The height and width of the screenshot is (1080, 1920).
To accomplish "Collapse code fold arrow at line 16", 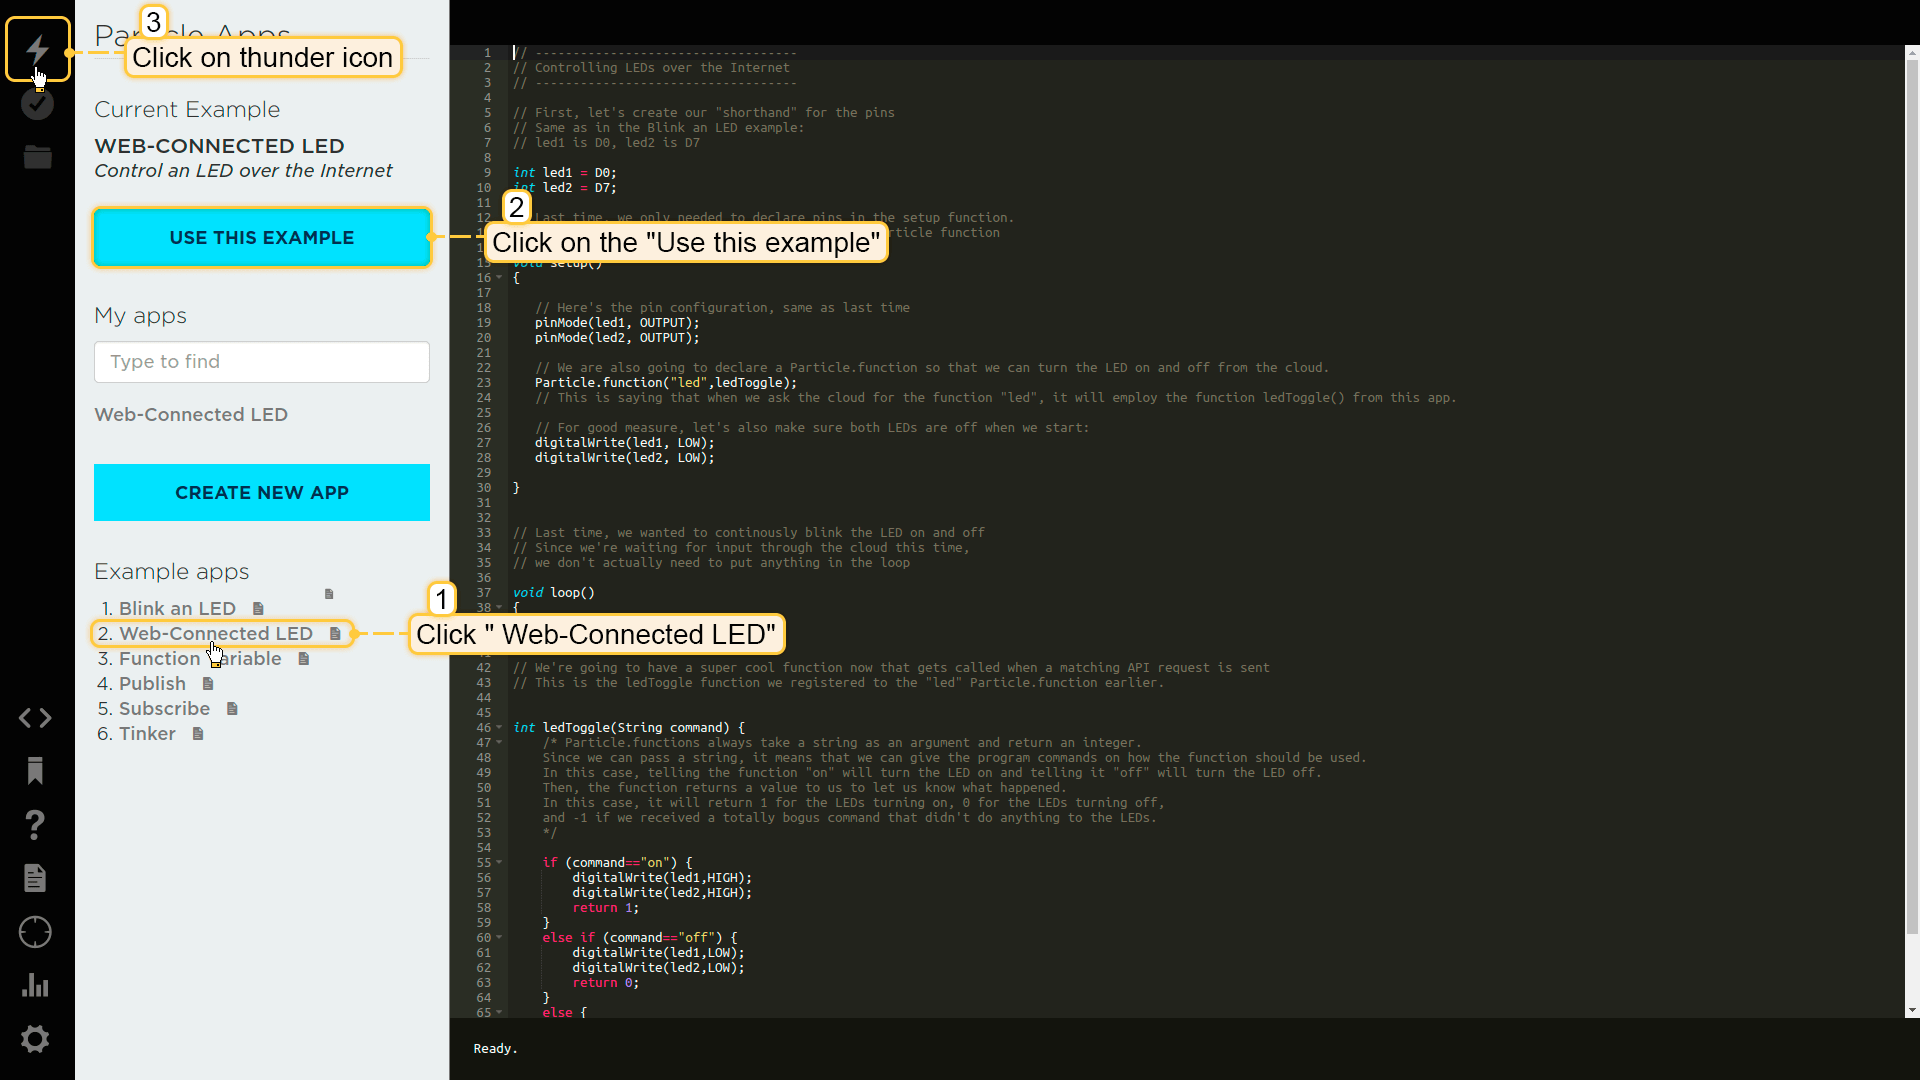I will [x=499, y=278].
